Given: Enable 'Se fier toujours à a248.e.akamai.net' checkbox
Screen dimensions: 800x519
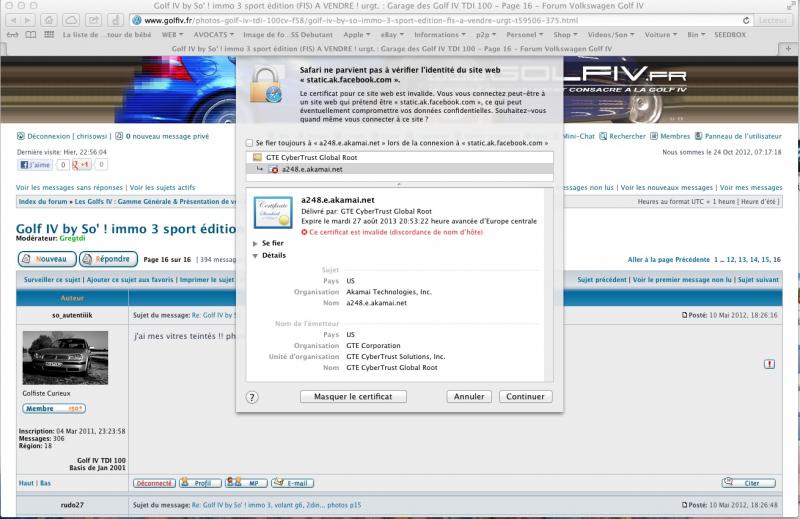Looking at the screenshot, I should [x=249, y=143].
